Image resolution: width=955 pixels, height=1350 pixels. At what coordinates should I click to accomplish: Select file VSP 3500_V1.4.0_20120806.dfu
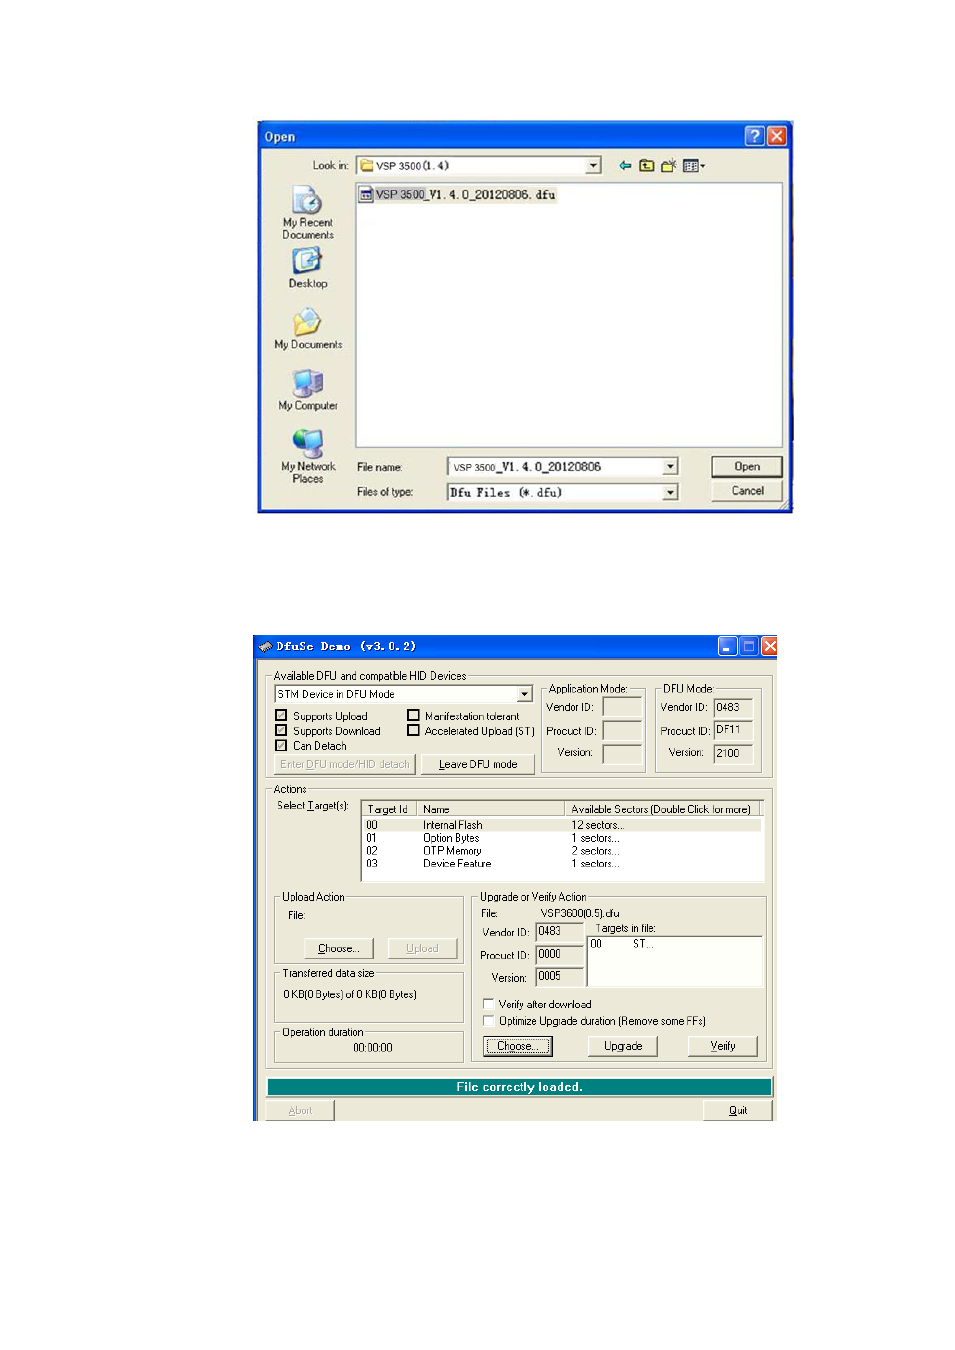pos(457,195)
